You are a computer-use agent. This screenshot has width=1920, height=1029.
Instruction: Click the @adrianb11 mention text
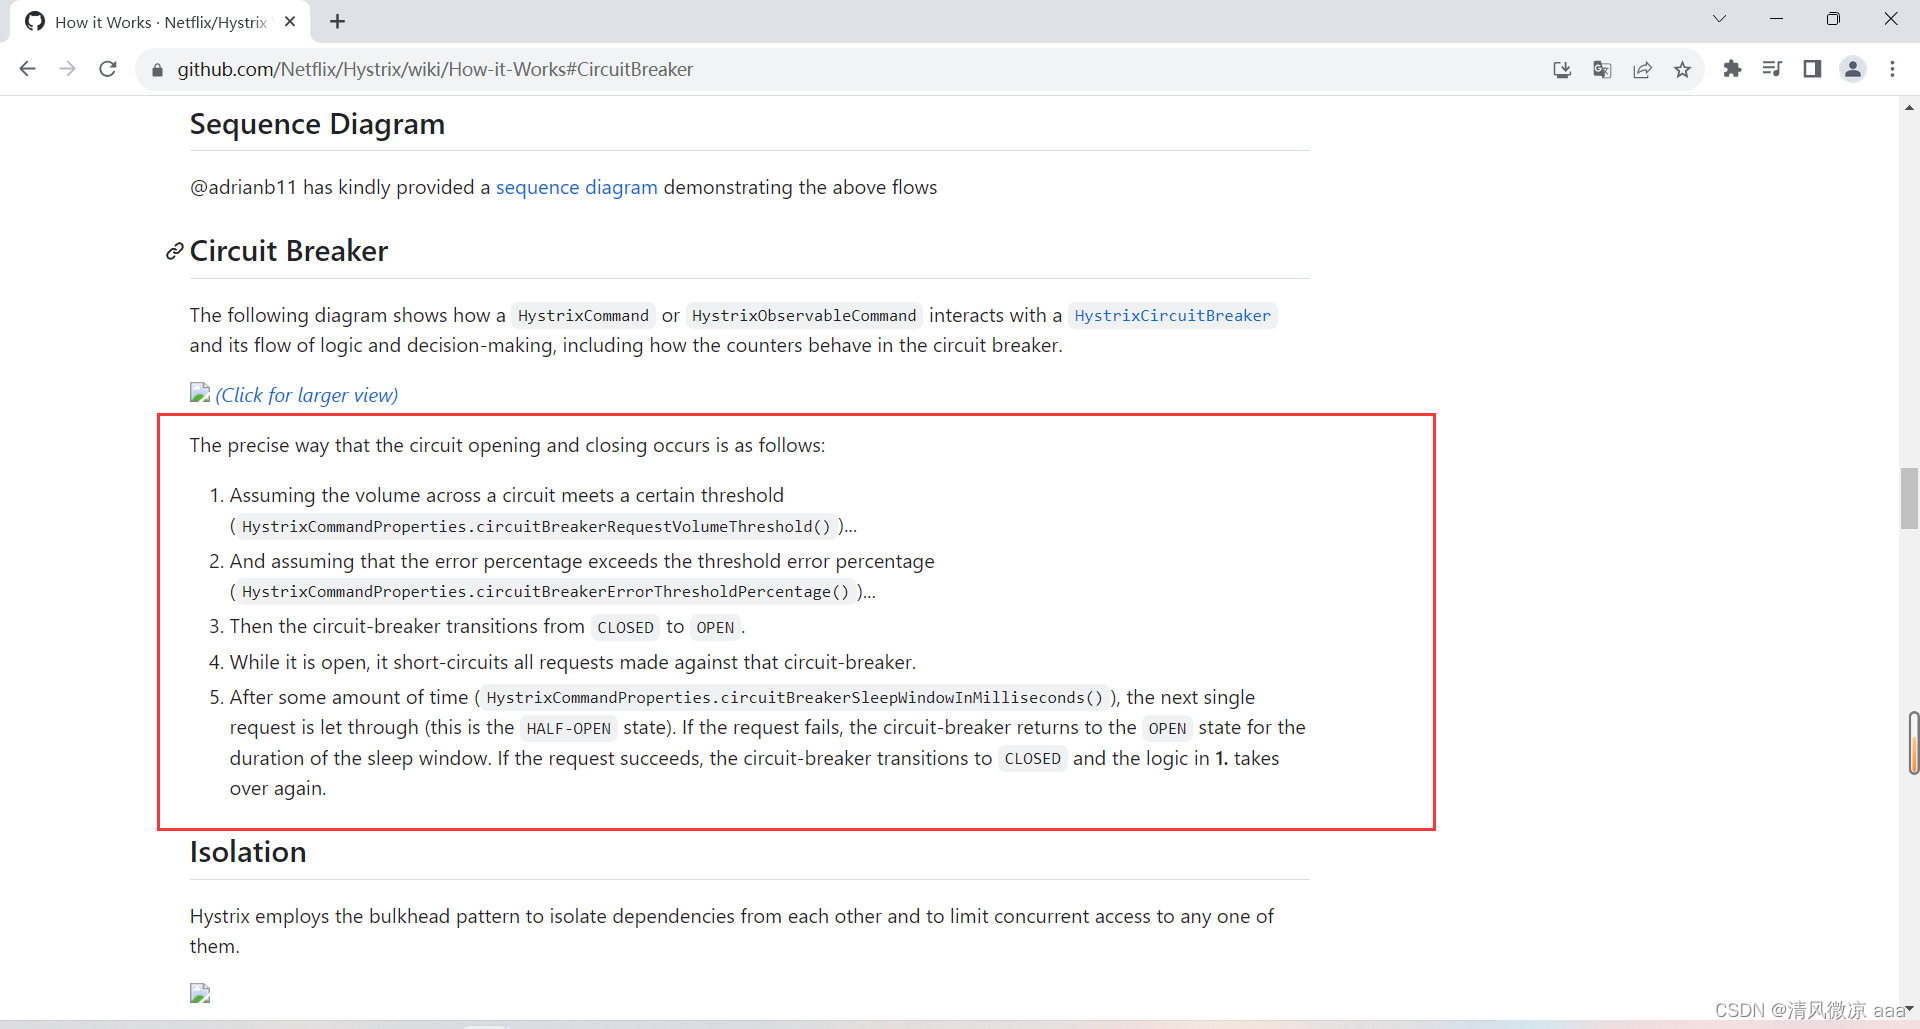243,187
